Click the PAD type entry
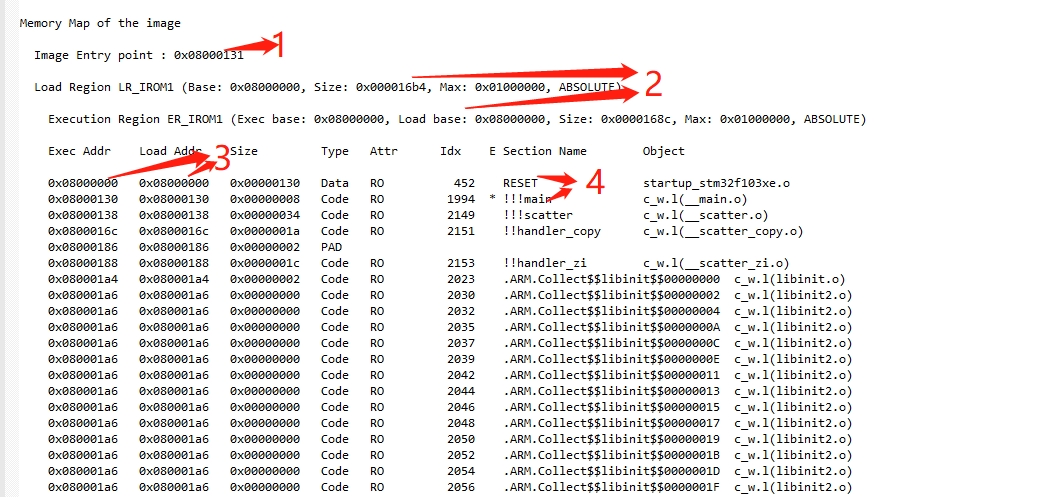1063x497 pixels. tap(331, 247)
